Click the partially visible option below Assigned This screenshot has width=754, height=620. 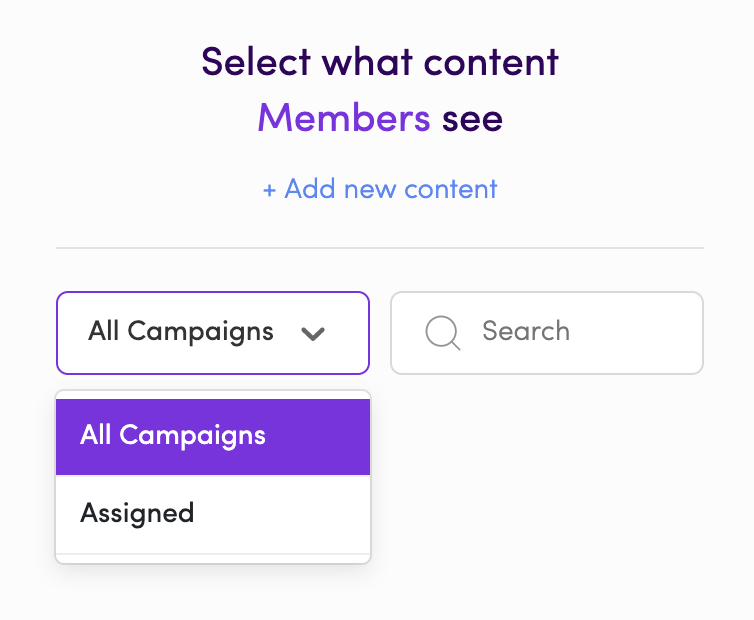coord(213,558)
